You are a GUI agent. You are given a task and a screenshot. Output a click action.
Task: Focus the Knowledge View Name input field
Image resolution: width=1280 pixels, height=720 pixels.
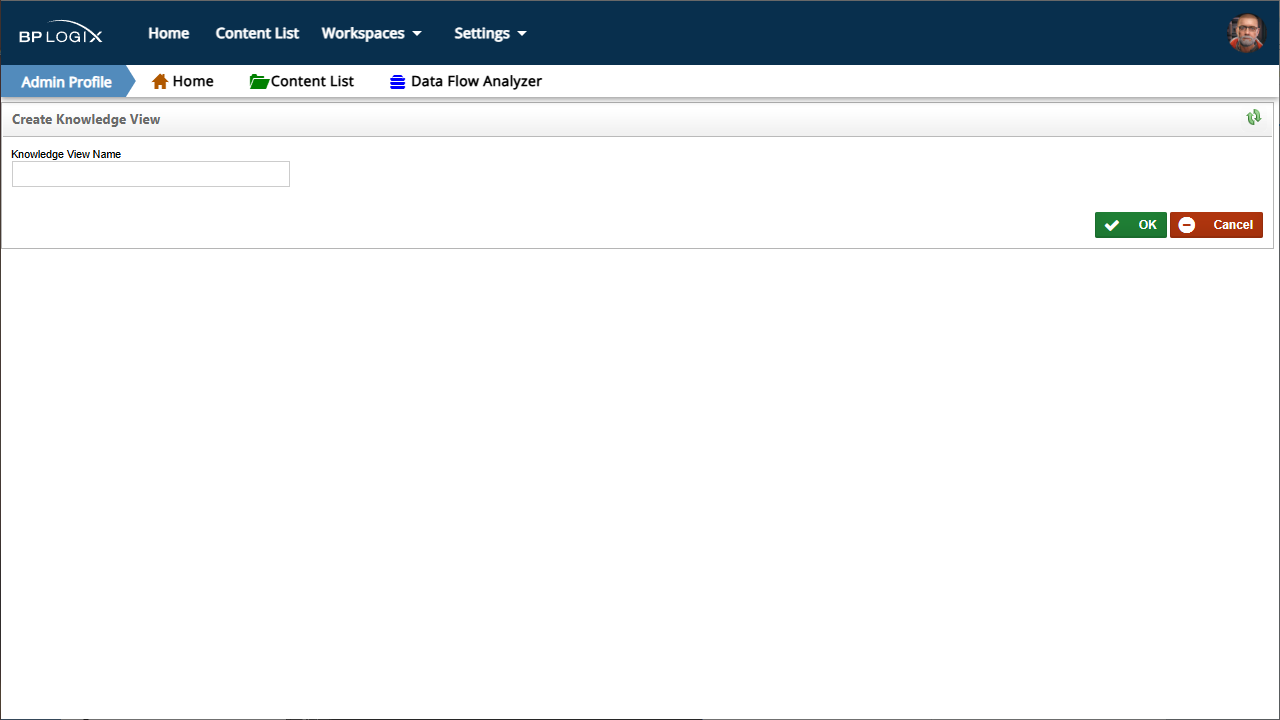pyautogui.click(x=151, y=174)
